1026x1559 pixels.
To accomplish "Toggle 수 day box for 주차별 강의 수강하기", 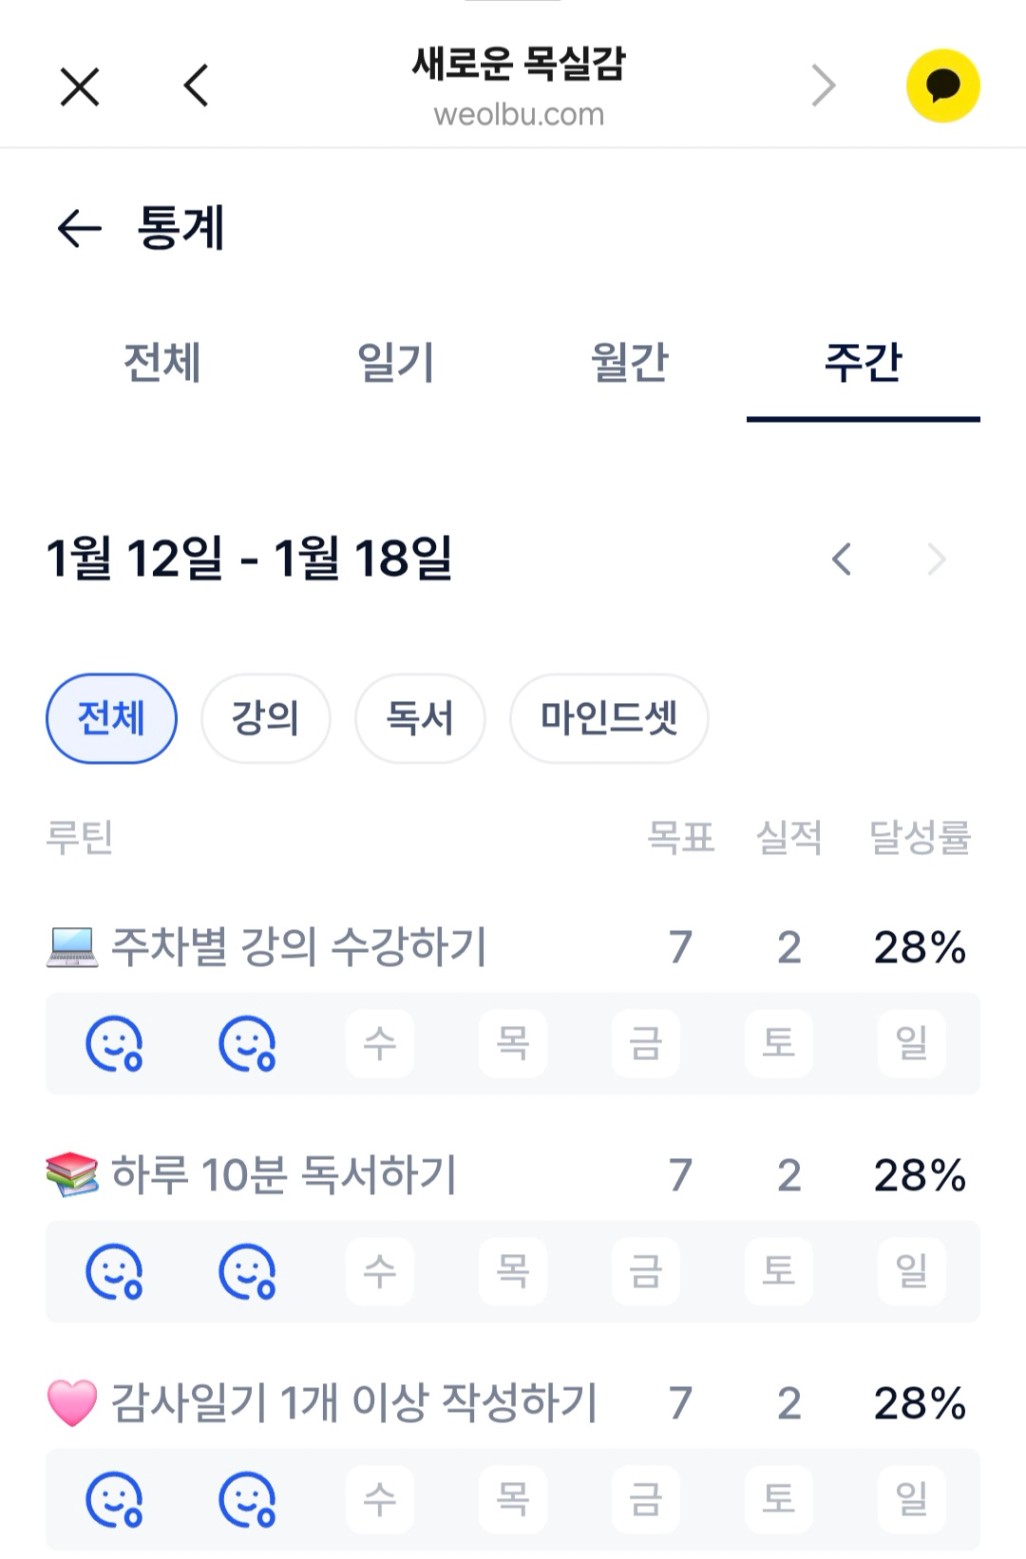I will [x=380, y=1044].
